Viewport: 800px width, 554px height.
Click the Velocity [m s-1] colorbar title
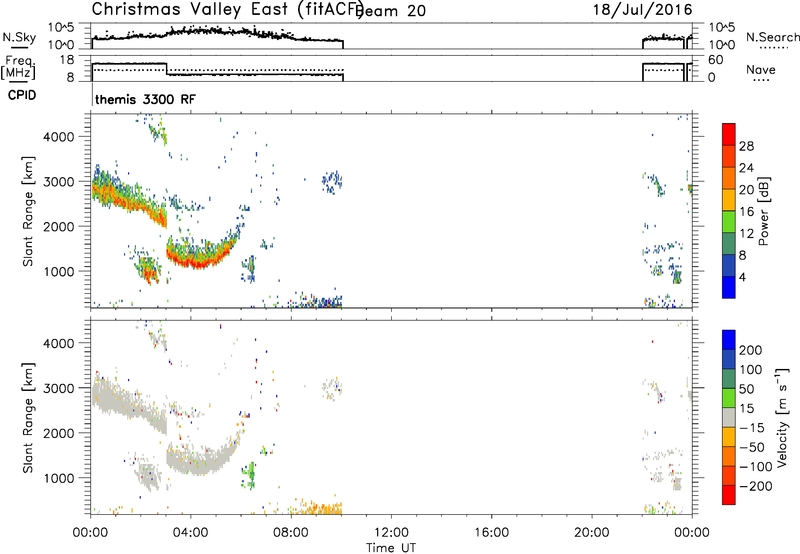782,417
